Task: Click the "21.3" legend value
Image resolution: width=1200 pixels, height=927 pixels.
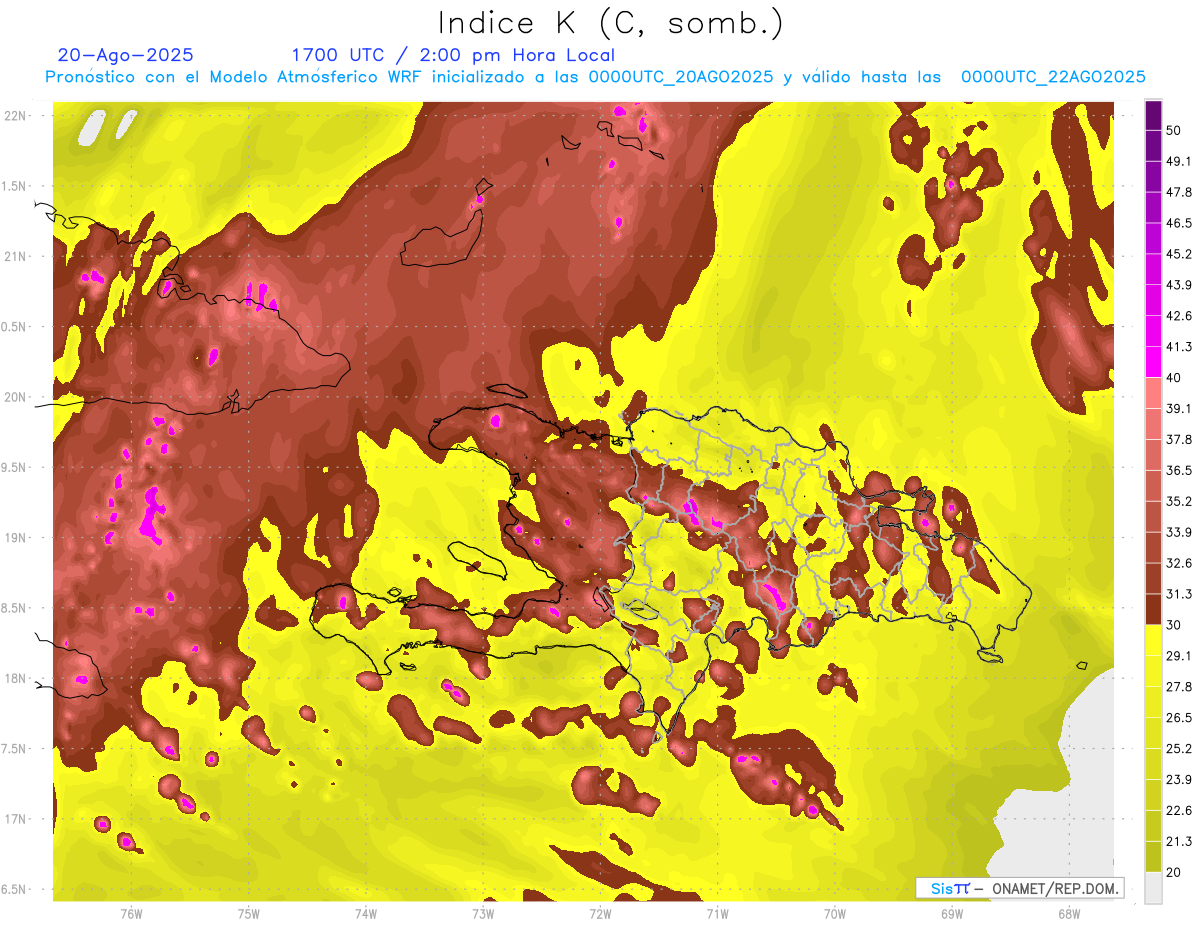Action: tap(1179, 841)
